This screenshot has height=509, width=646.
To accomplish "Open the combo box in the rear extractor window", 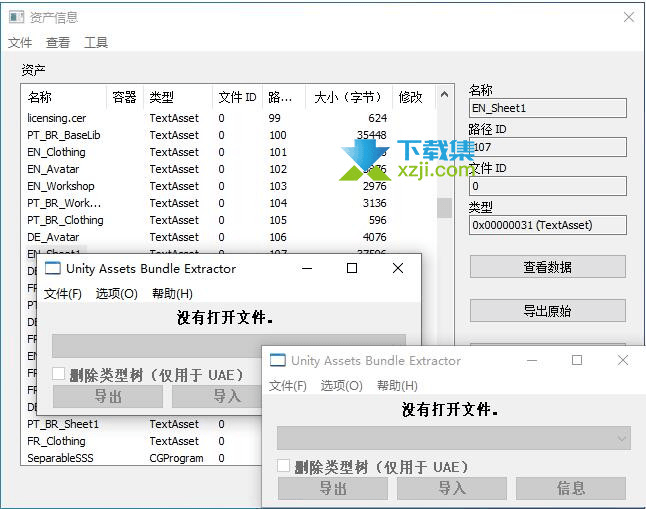I will 229,345.
